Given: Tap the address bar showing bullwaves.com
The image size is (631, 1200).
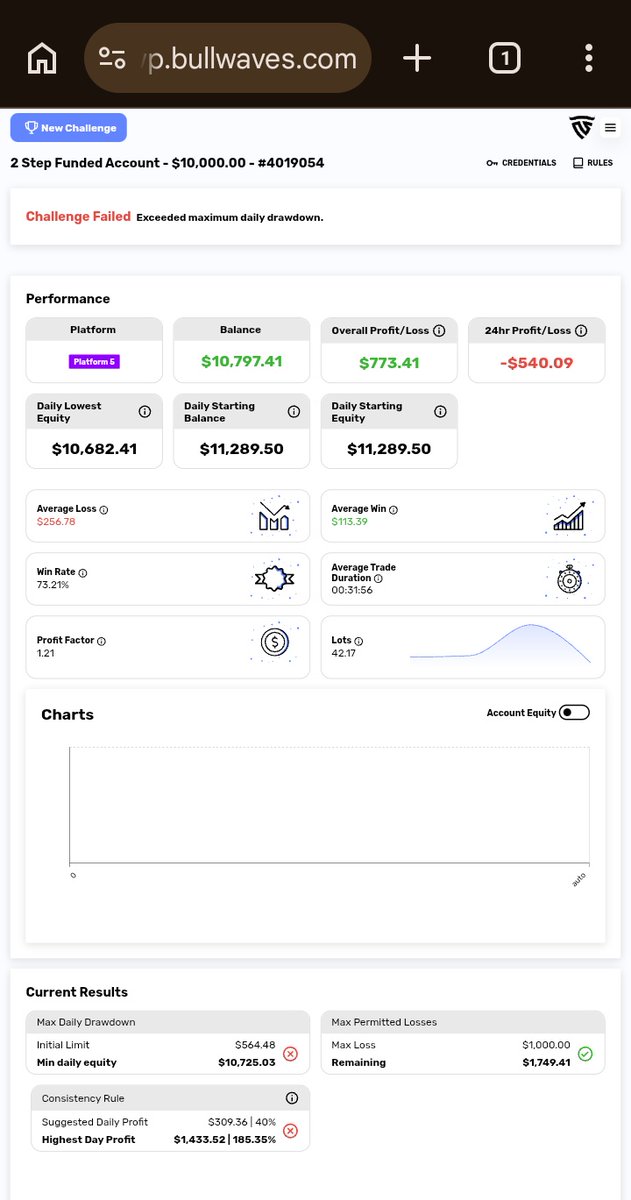Looking at the screenshot, I should point(228,58).
